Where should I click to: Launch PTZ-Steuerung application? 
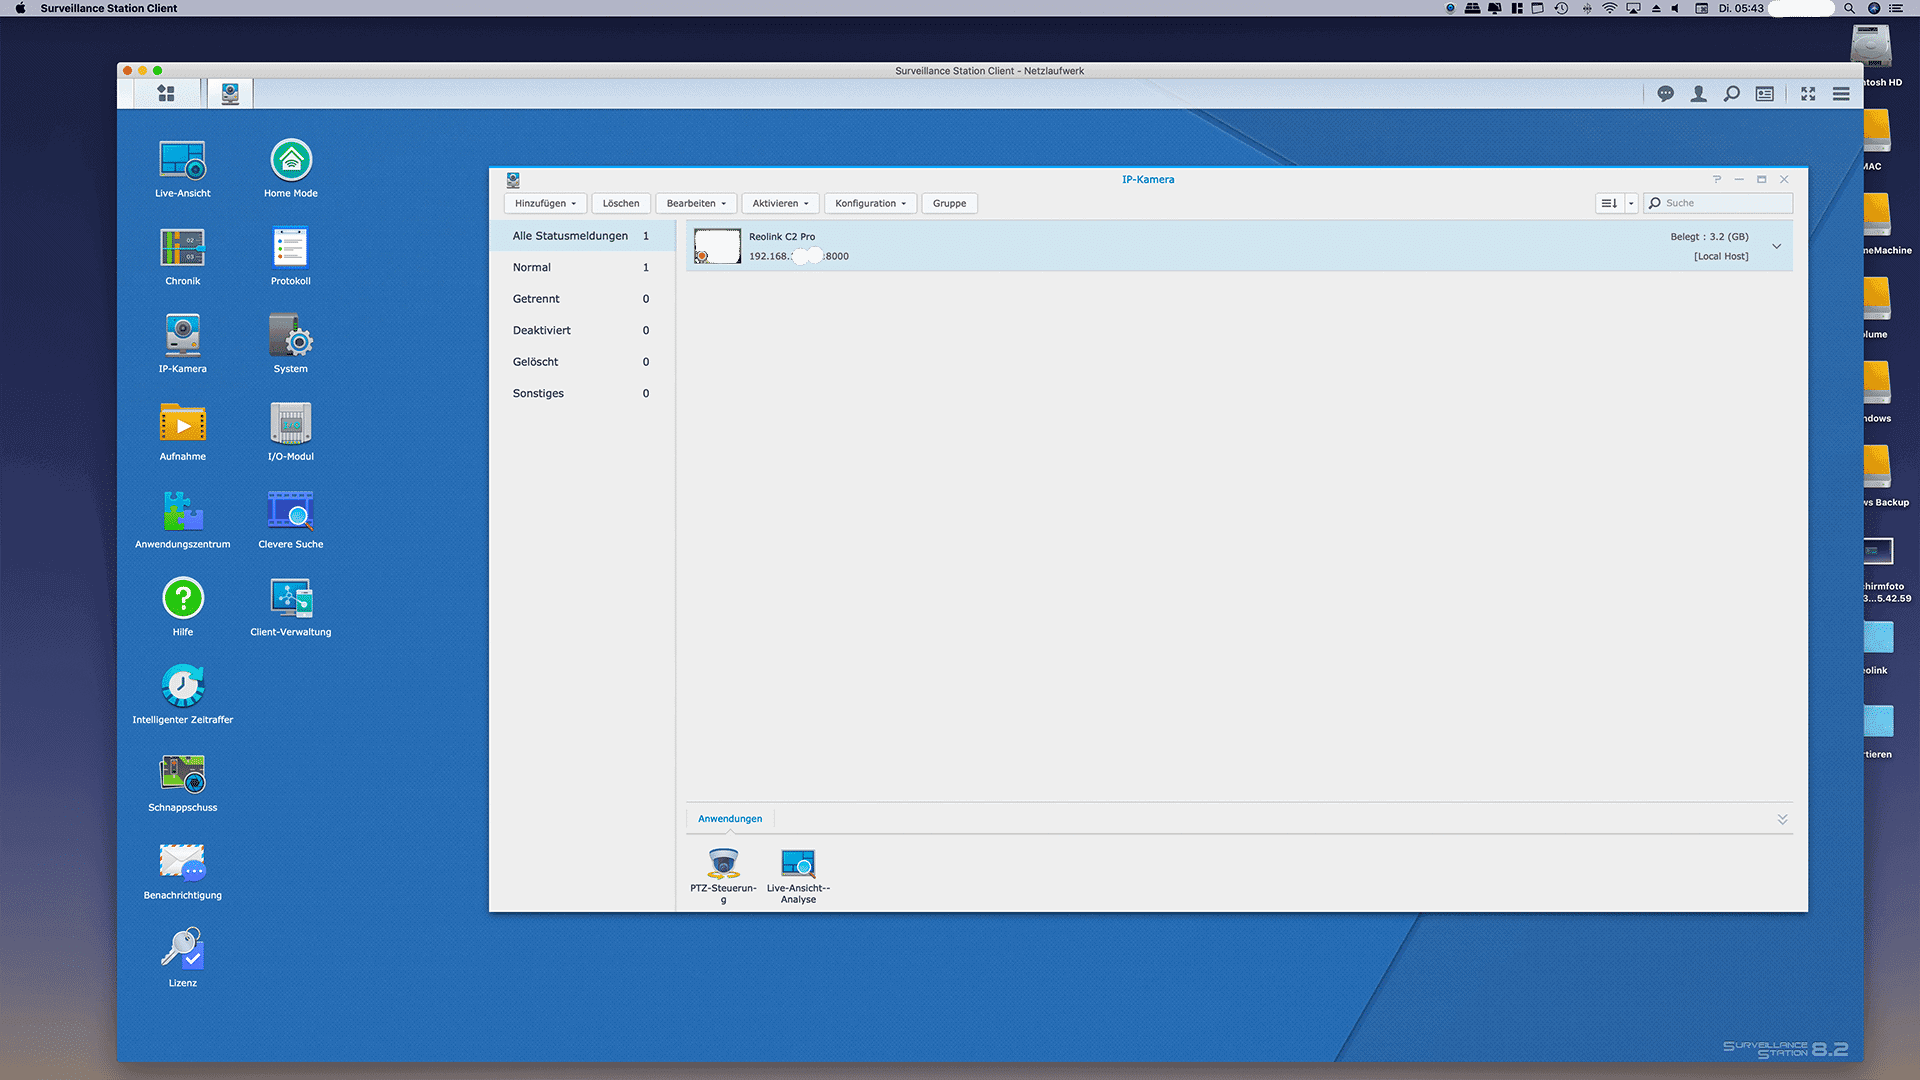[723, 876]
